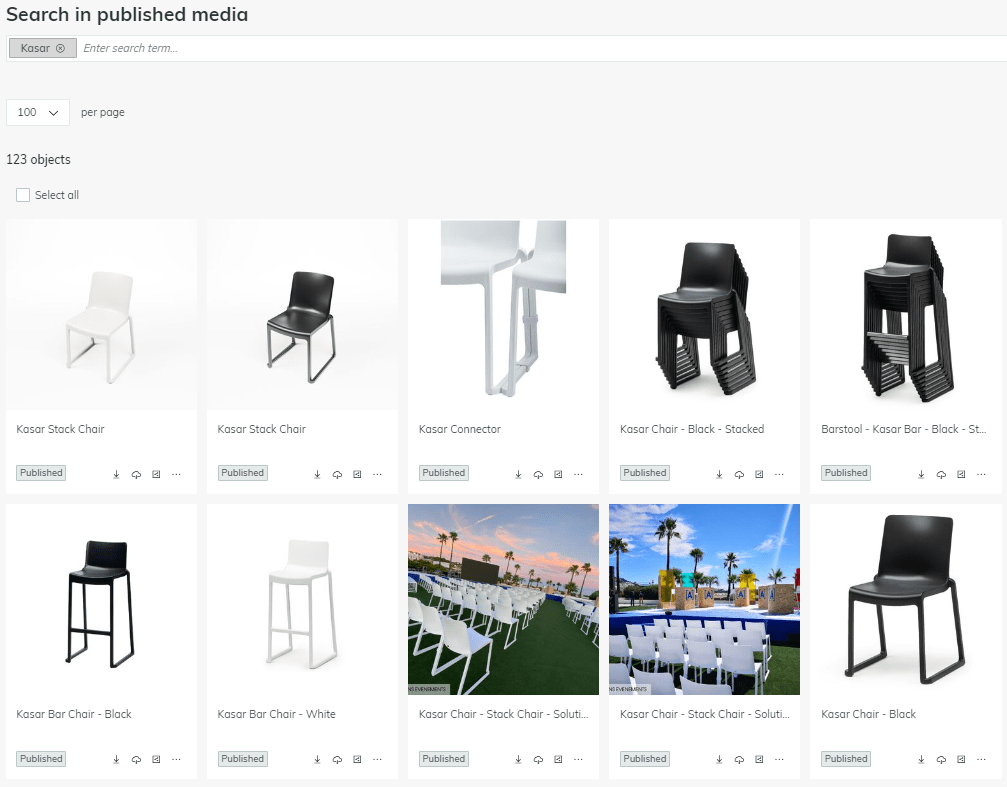
Task: Click cloud icon on Kasar Chair - Black card
Action: click(x=941, y=759)
